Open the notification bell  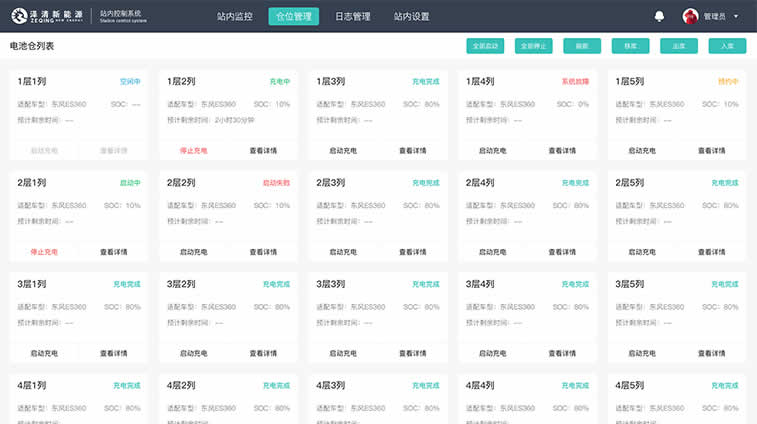659,16
